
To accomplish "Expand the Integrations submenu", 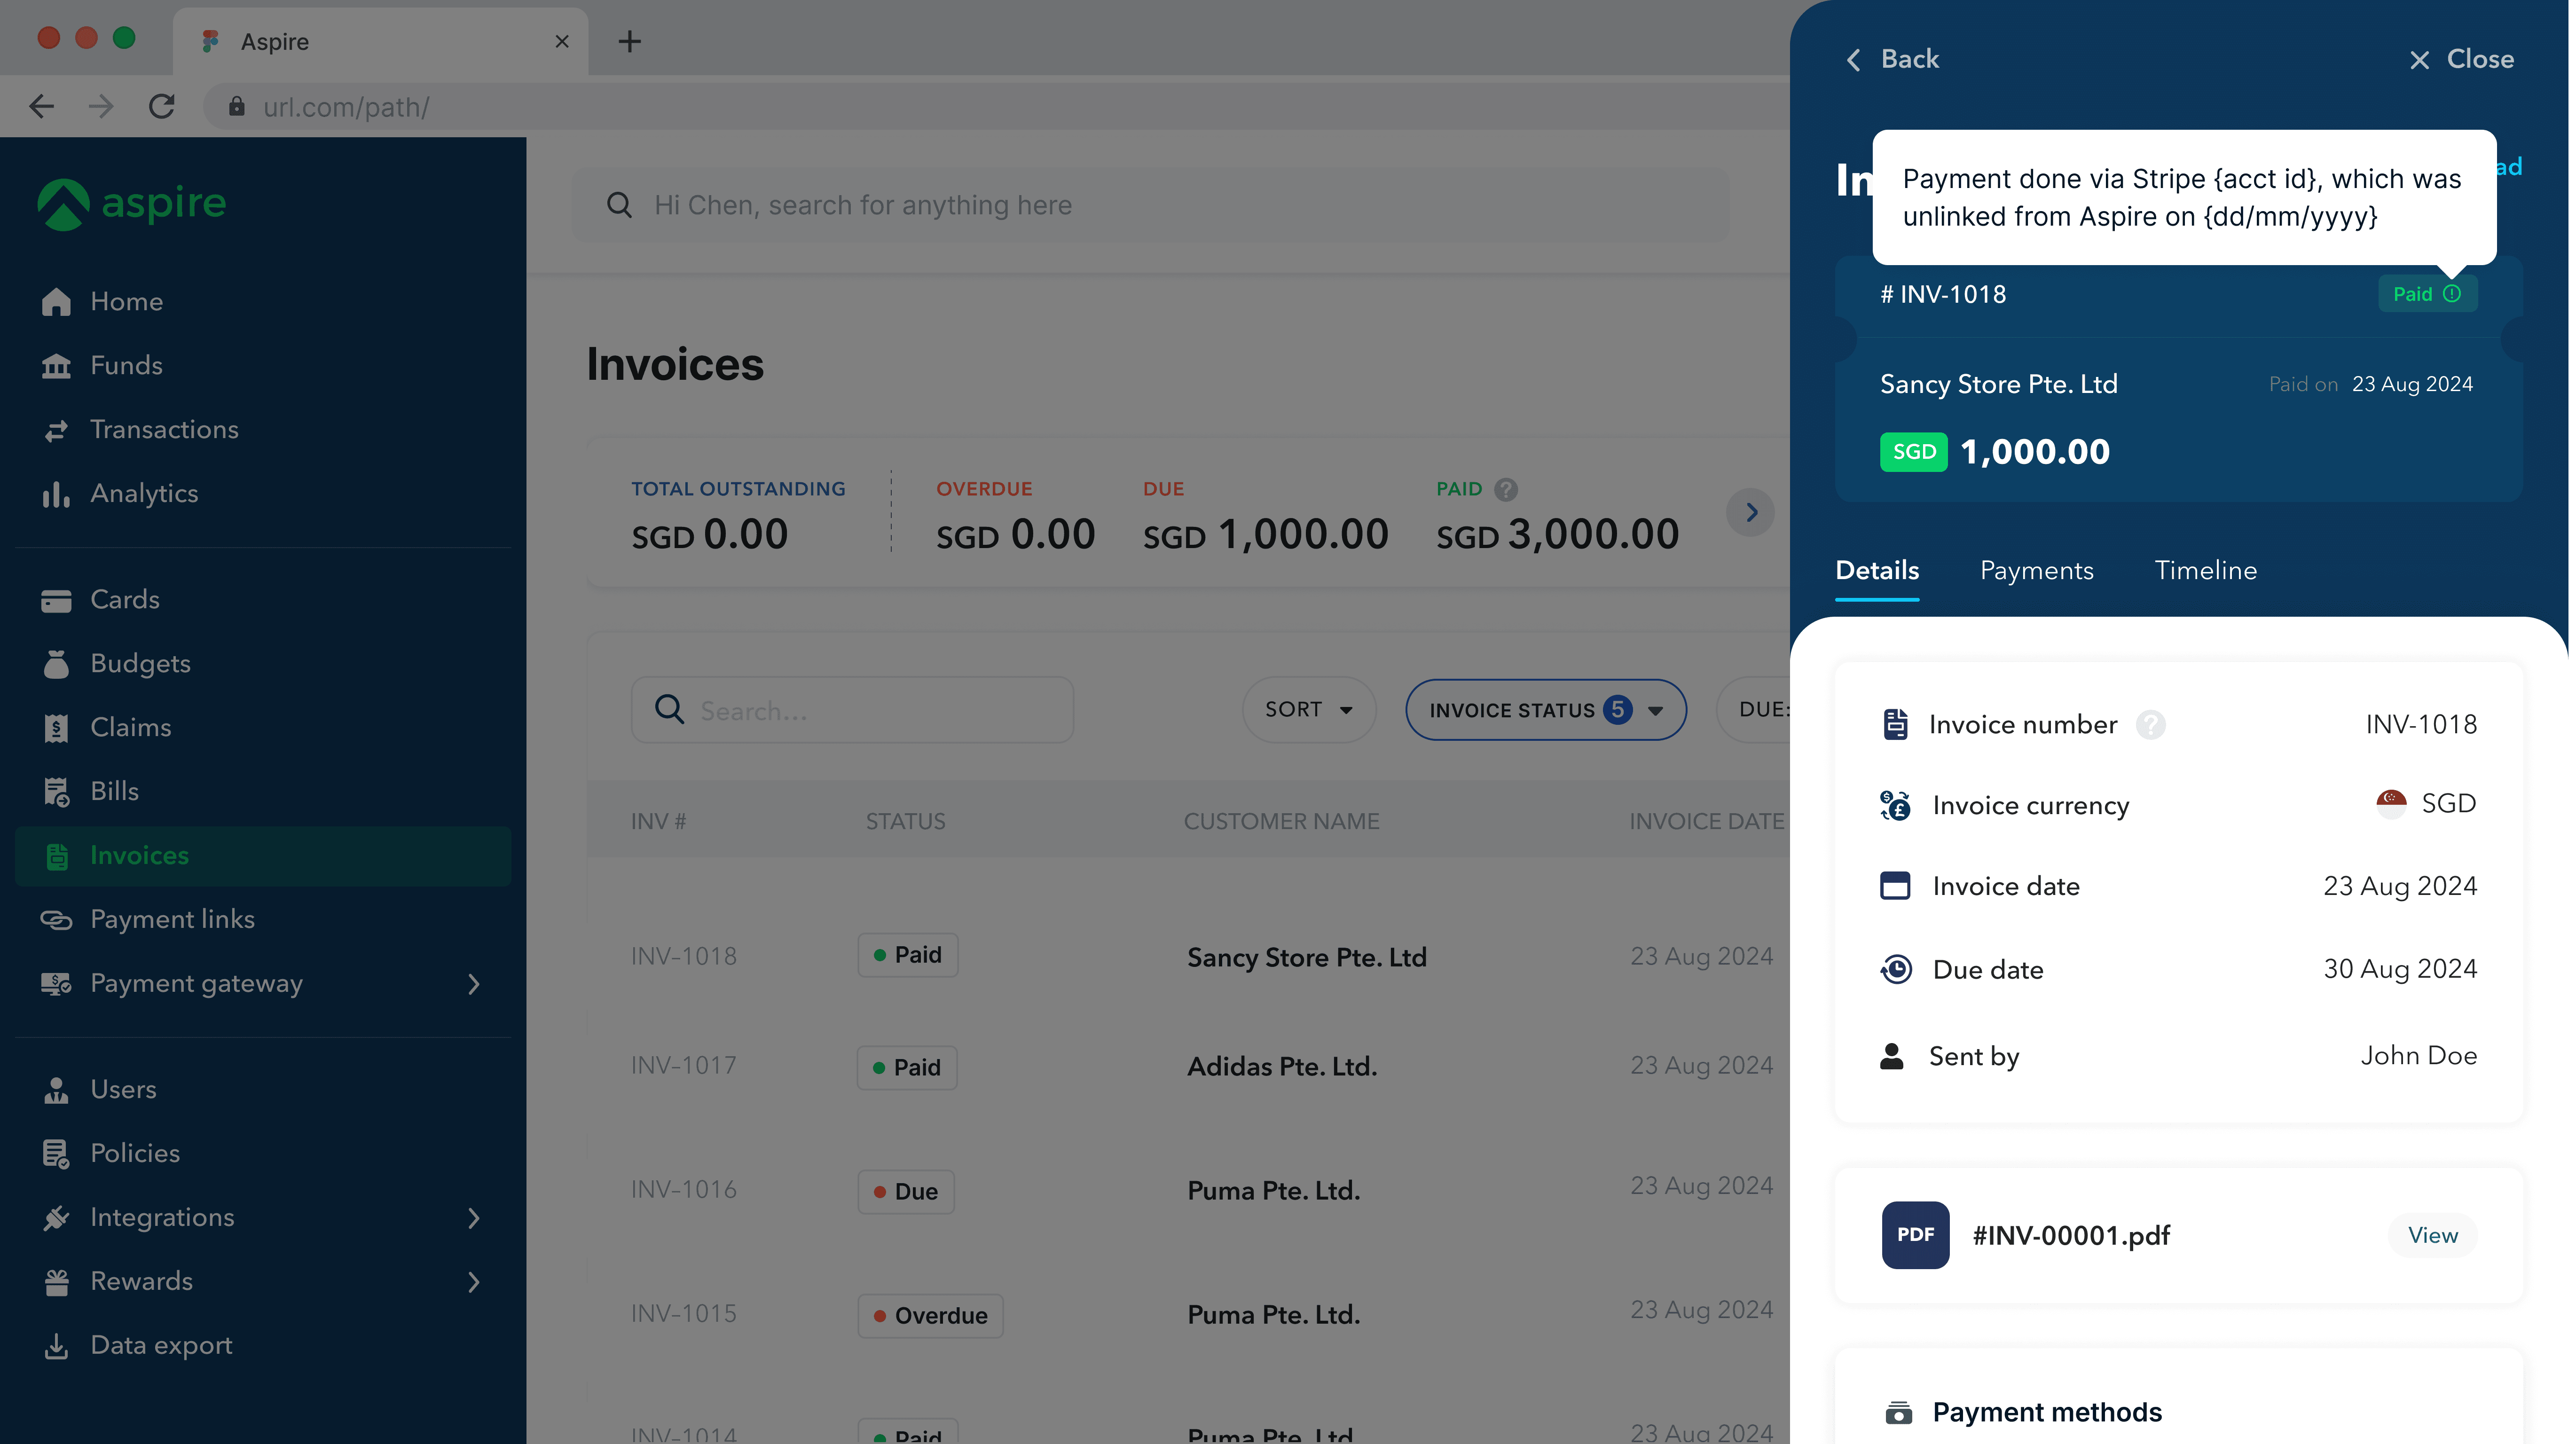I will click(x=474, y=1218).
